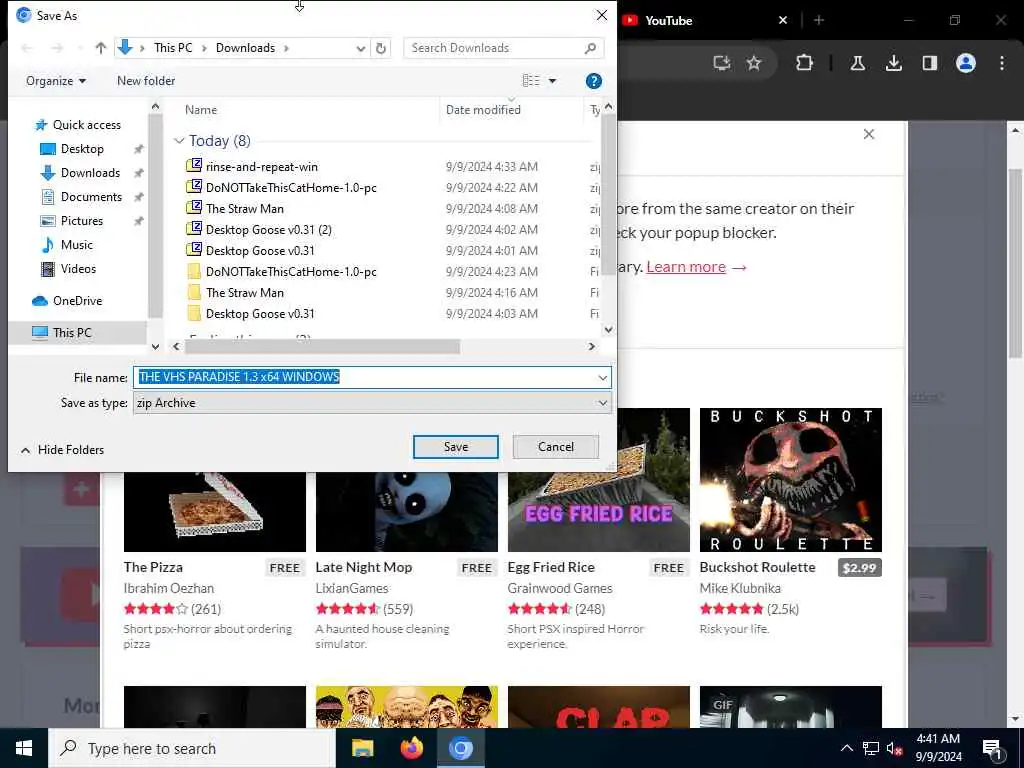1024x768 pixels.
Task: Select Videos in navigation pane
Action: click(x=78, y=268)
